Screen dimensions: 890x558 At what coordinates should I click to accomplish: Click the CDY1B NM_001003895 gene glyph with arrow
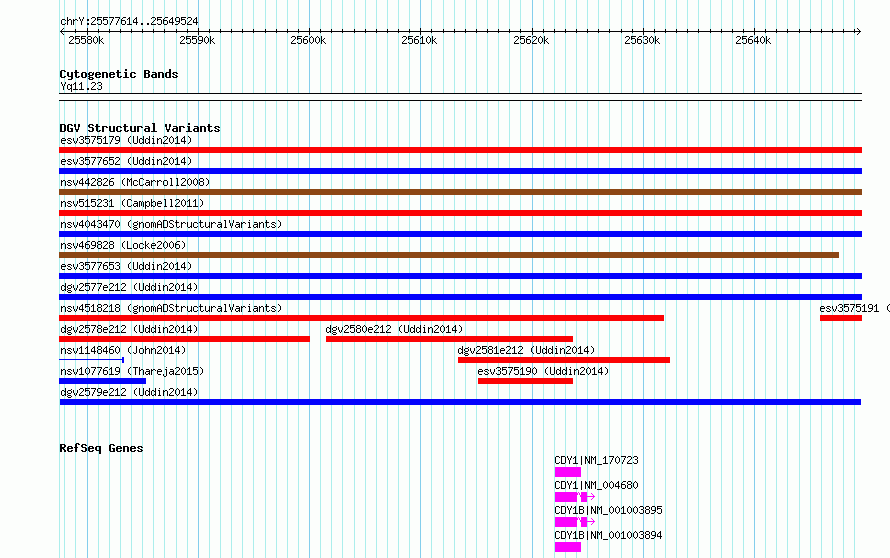[574, 522]
